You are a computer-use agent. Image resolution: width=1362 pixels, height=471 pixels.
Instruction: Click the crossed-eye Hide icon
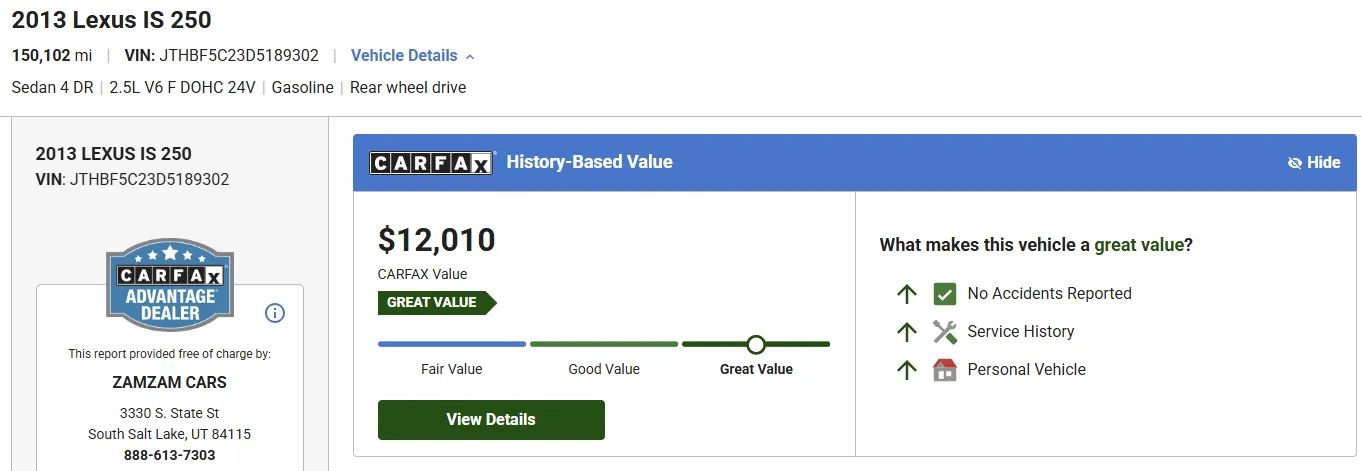click(x=1294, y=163)
